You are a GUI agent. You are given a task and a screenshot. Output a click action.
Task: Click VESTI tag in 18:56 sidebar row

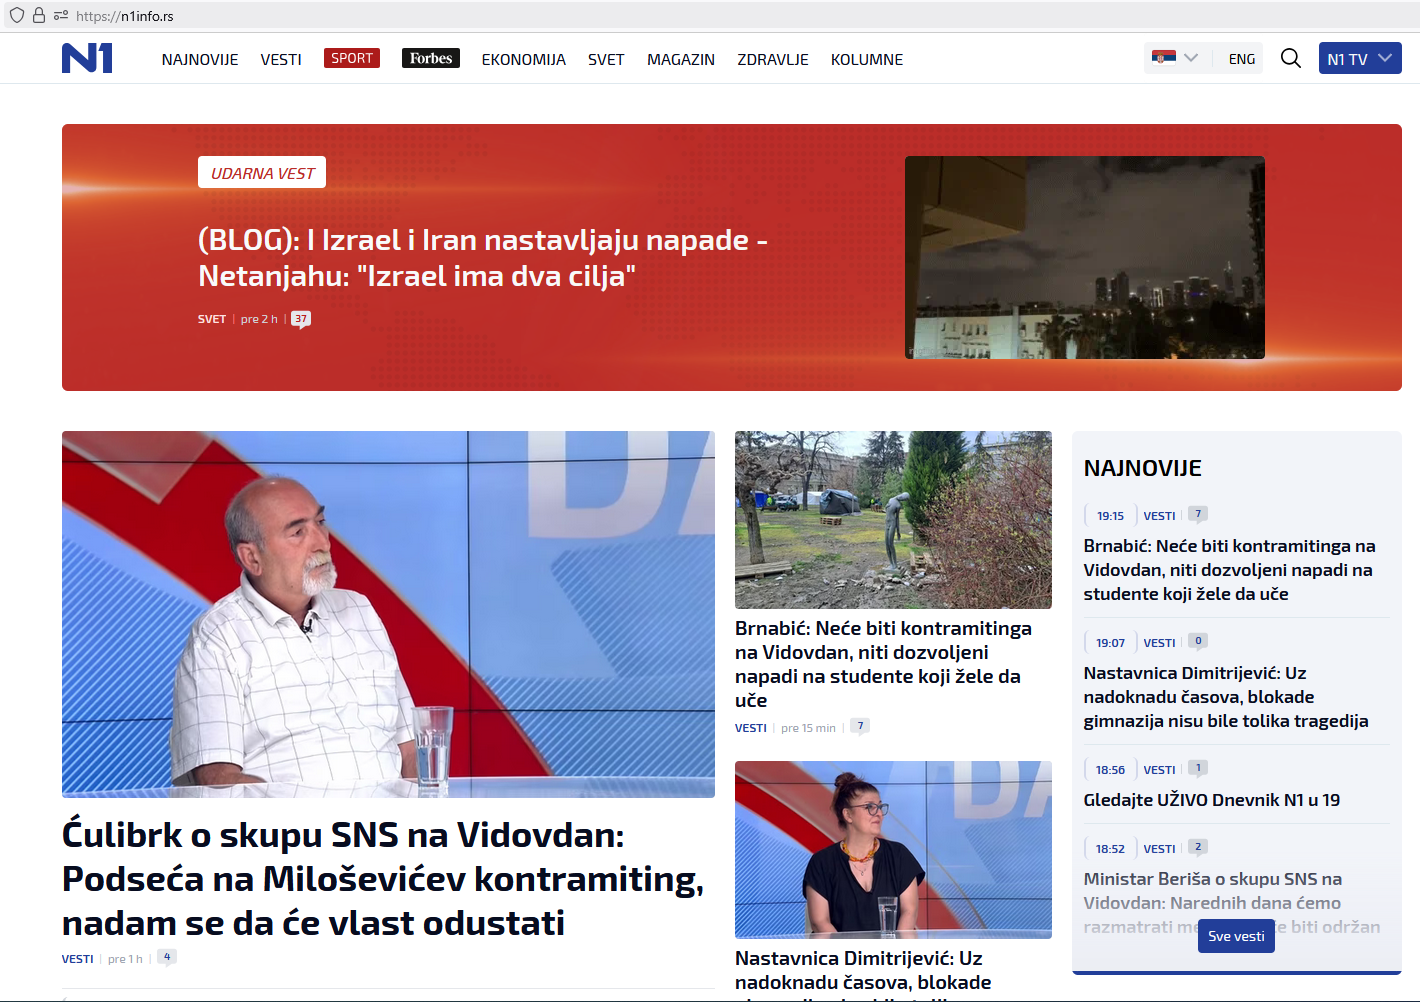pyautogui.click(x=1159, y=770)
